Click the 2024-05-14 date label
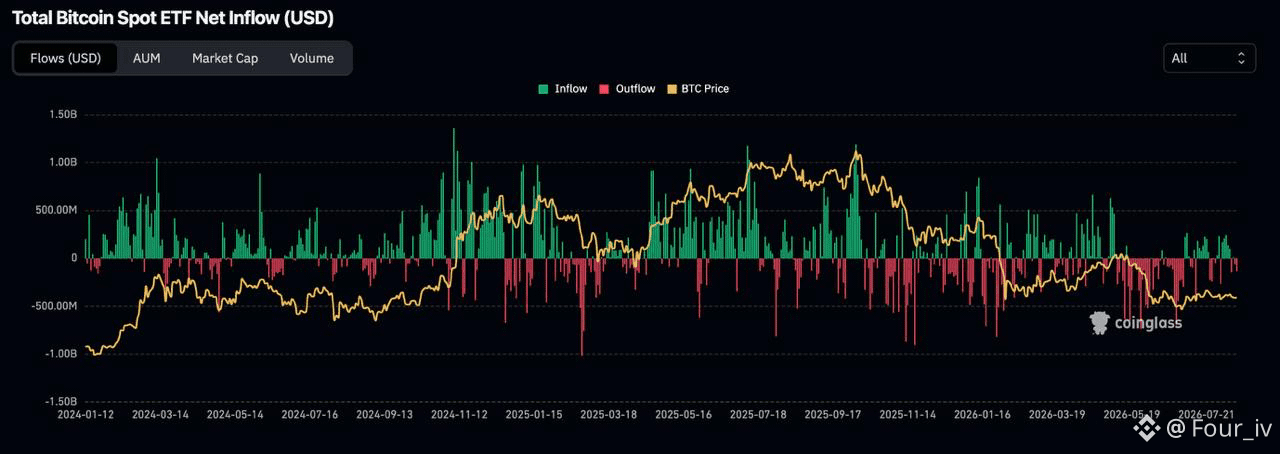 (x=237, y=414)
